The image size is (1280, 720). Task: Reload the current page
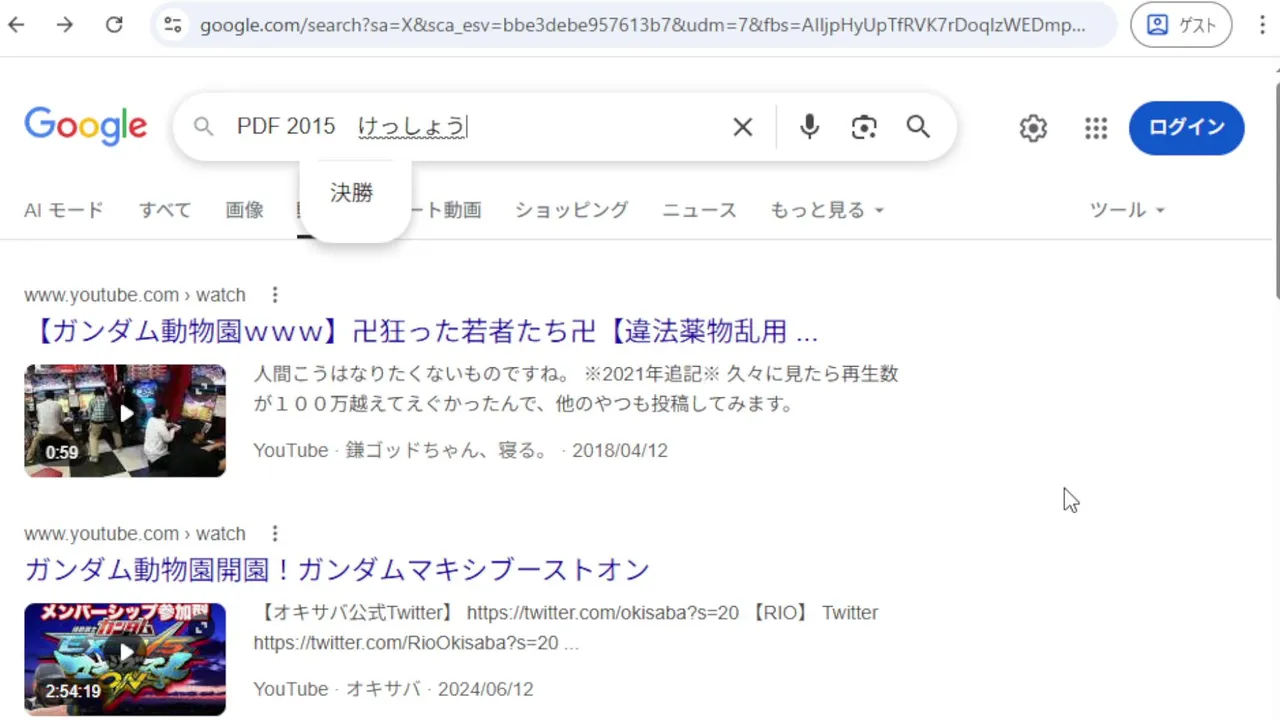coord(114,25)
